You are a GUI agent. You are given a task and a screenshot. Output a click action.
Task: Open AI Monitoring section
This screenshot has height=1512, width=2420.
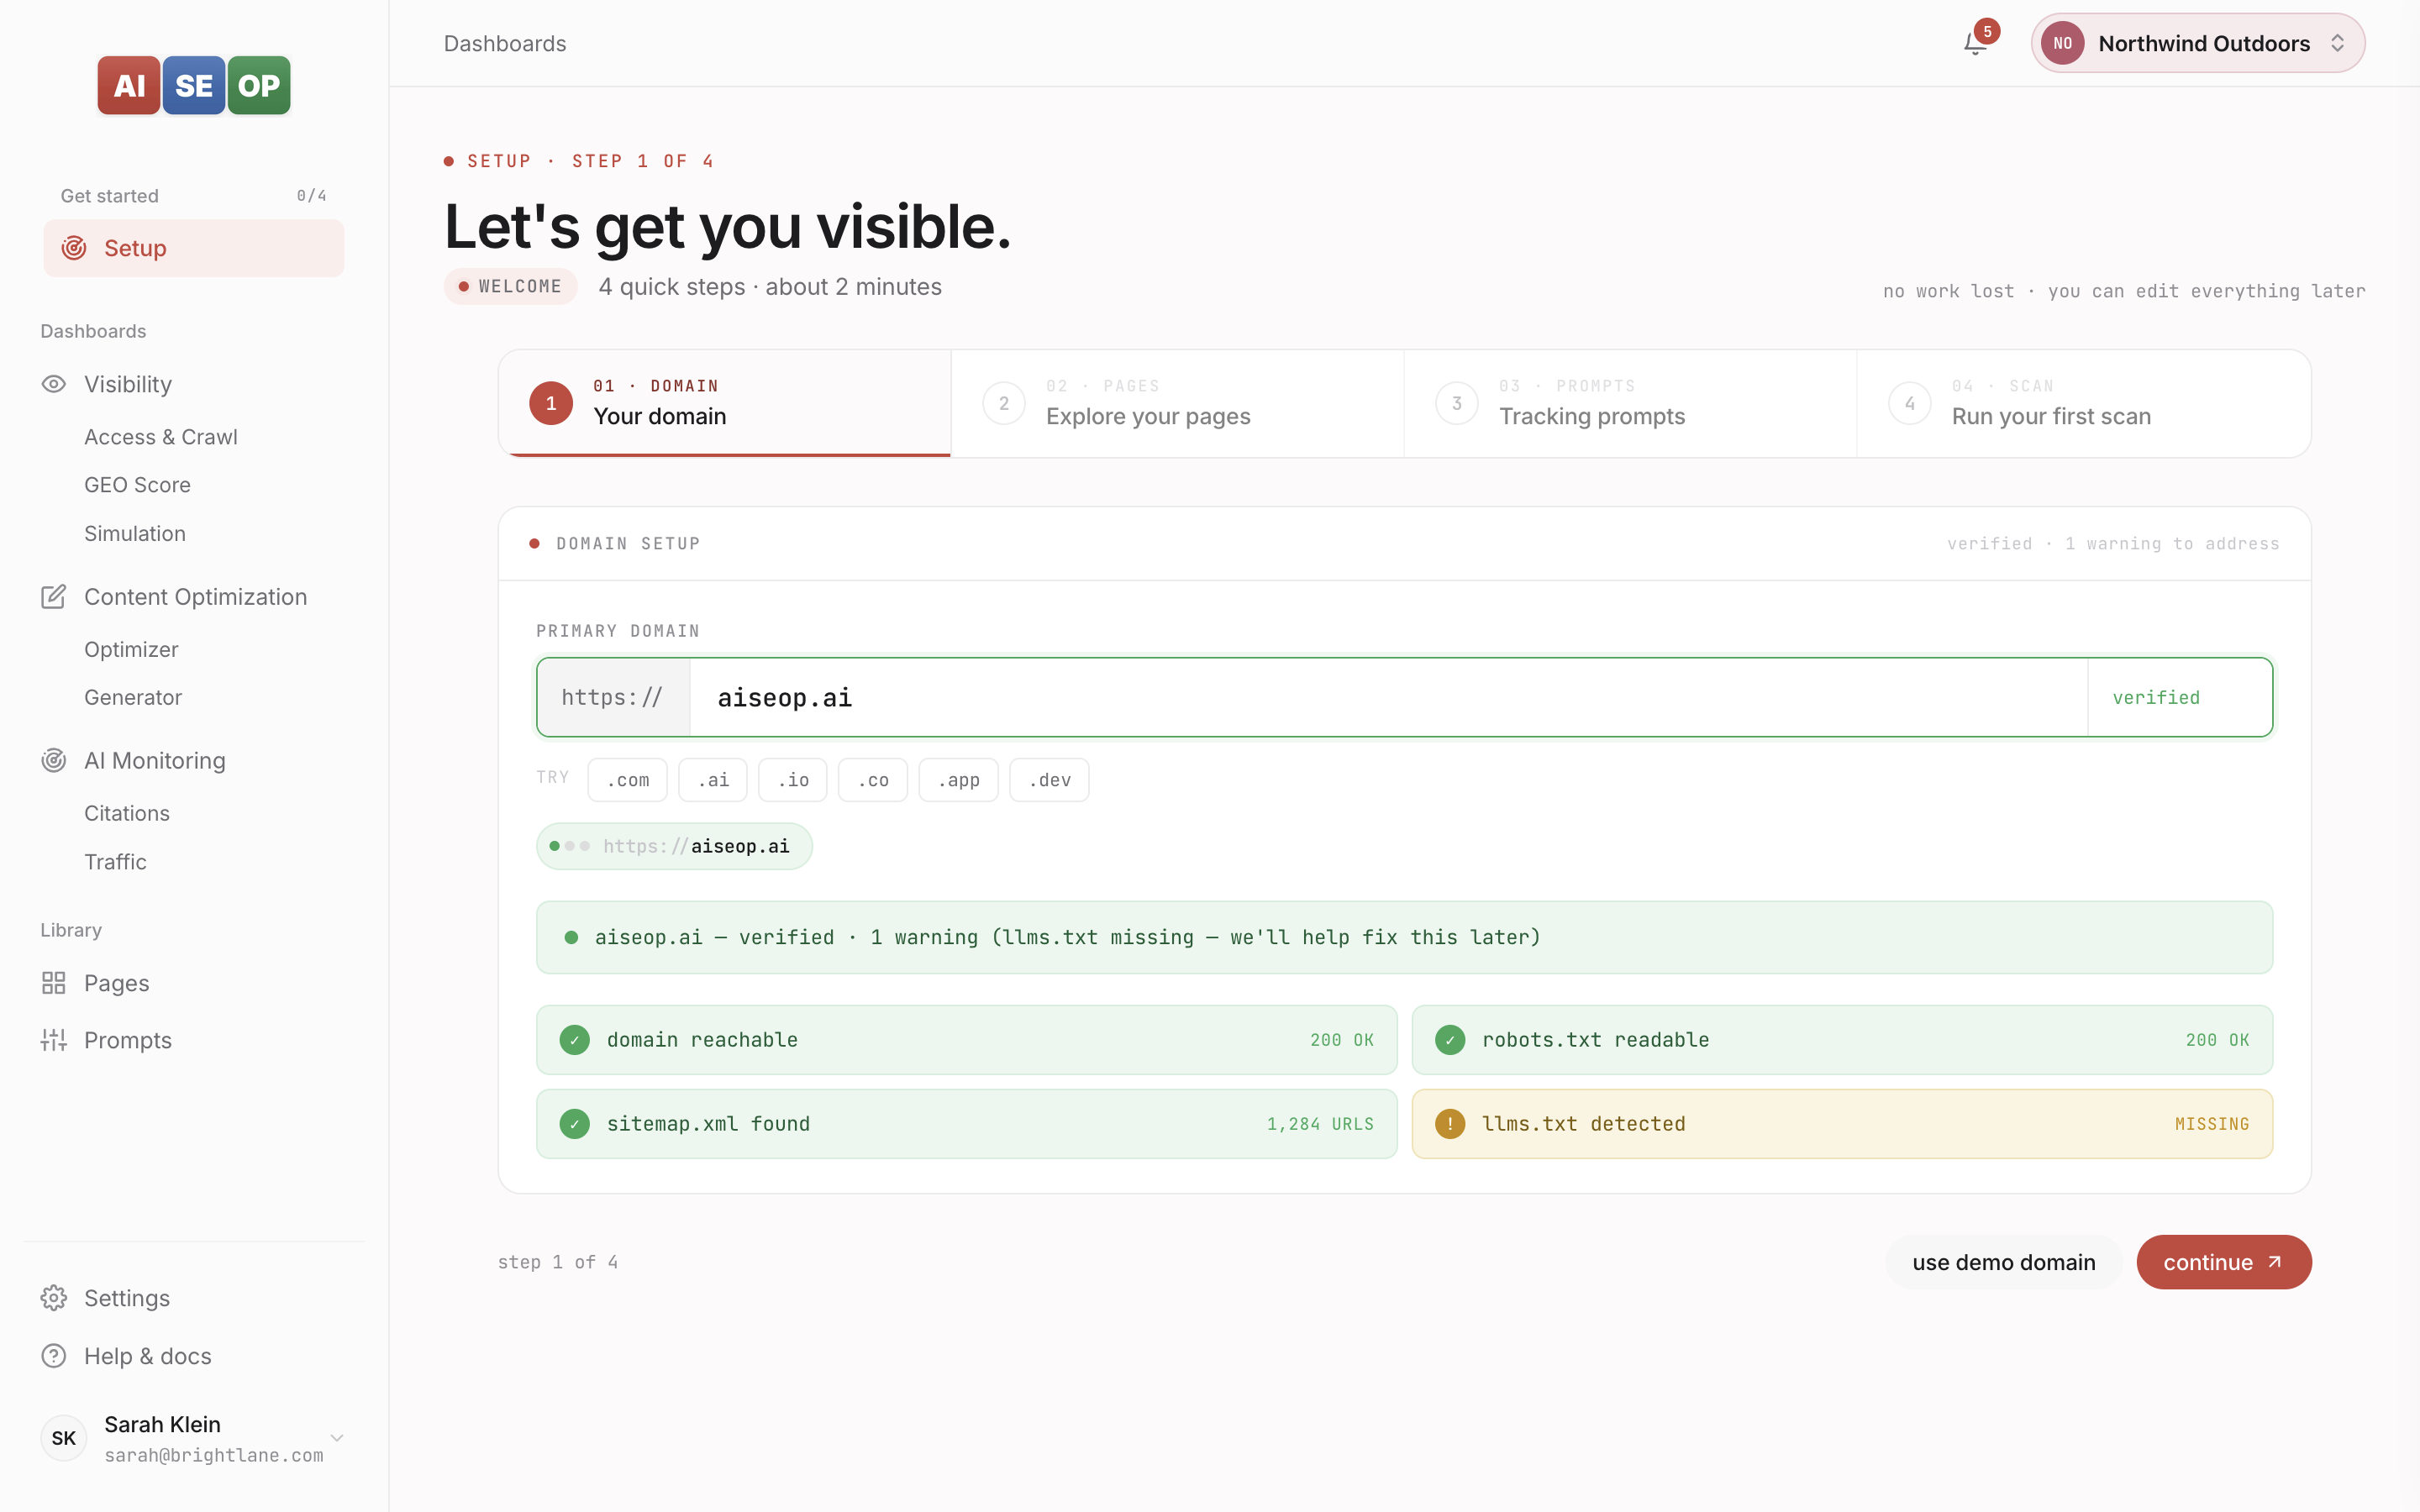pos(155,761)
